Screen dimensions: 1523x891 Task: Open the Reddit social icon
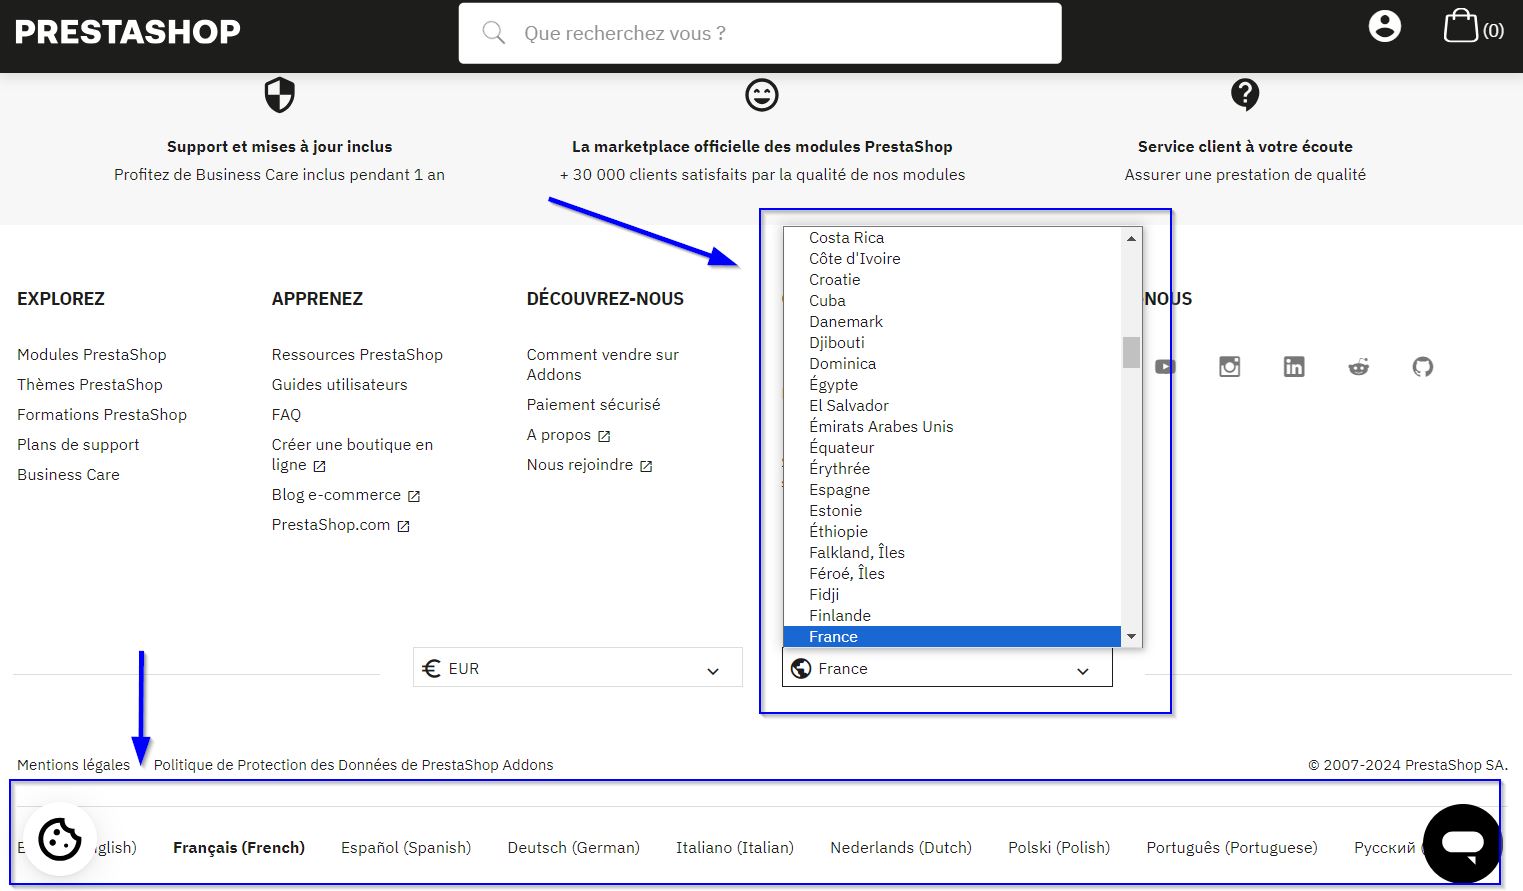point(1358,367)
